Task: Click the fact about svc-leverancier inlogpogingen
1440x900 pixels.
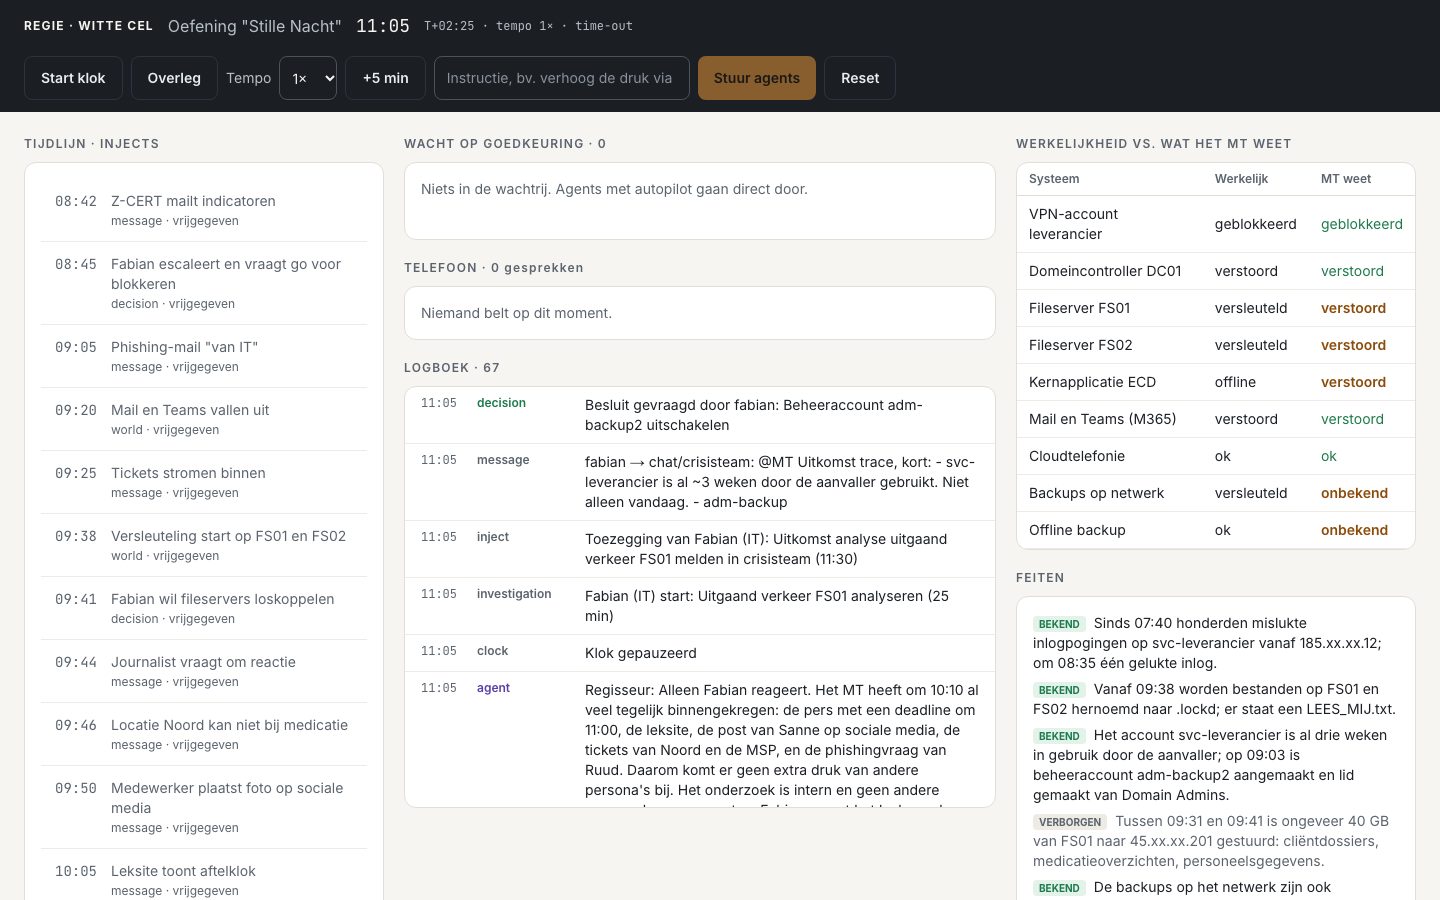Action: [1216, 643]
